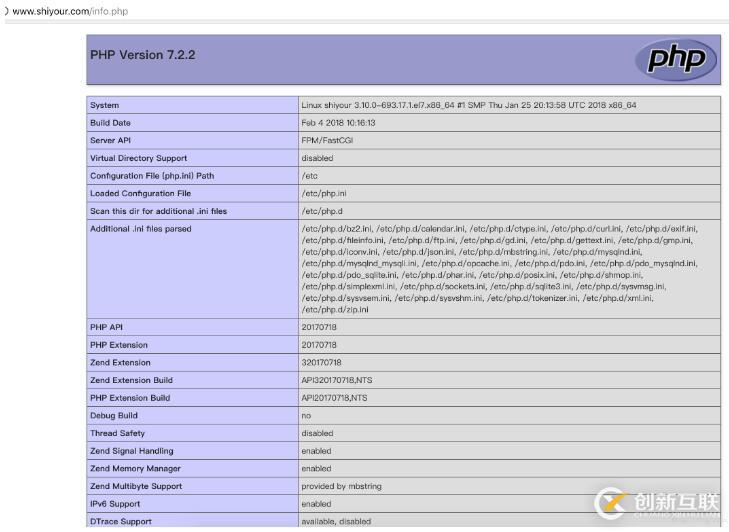Click Zend Extension Build label

click(131, 380)
